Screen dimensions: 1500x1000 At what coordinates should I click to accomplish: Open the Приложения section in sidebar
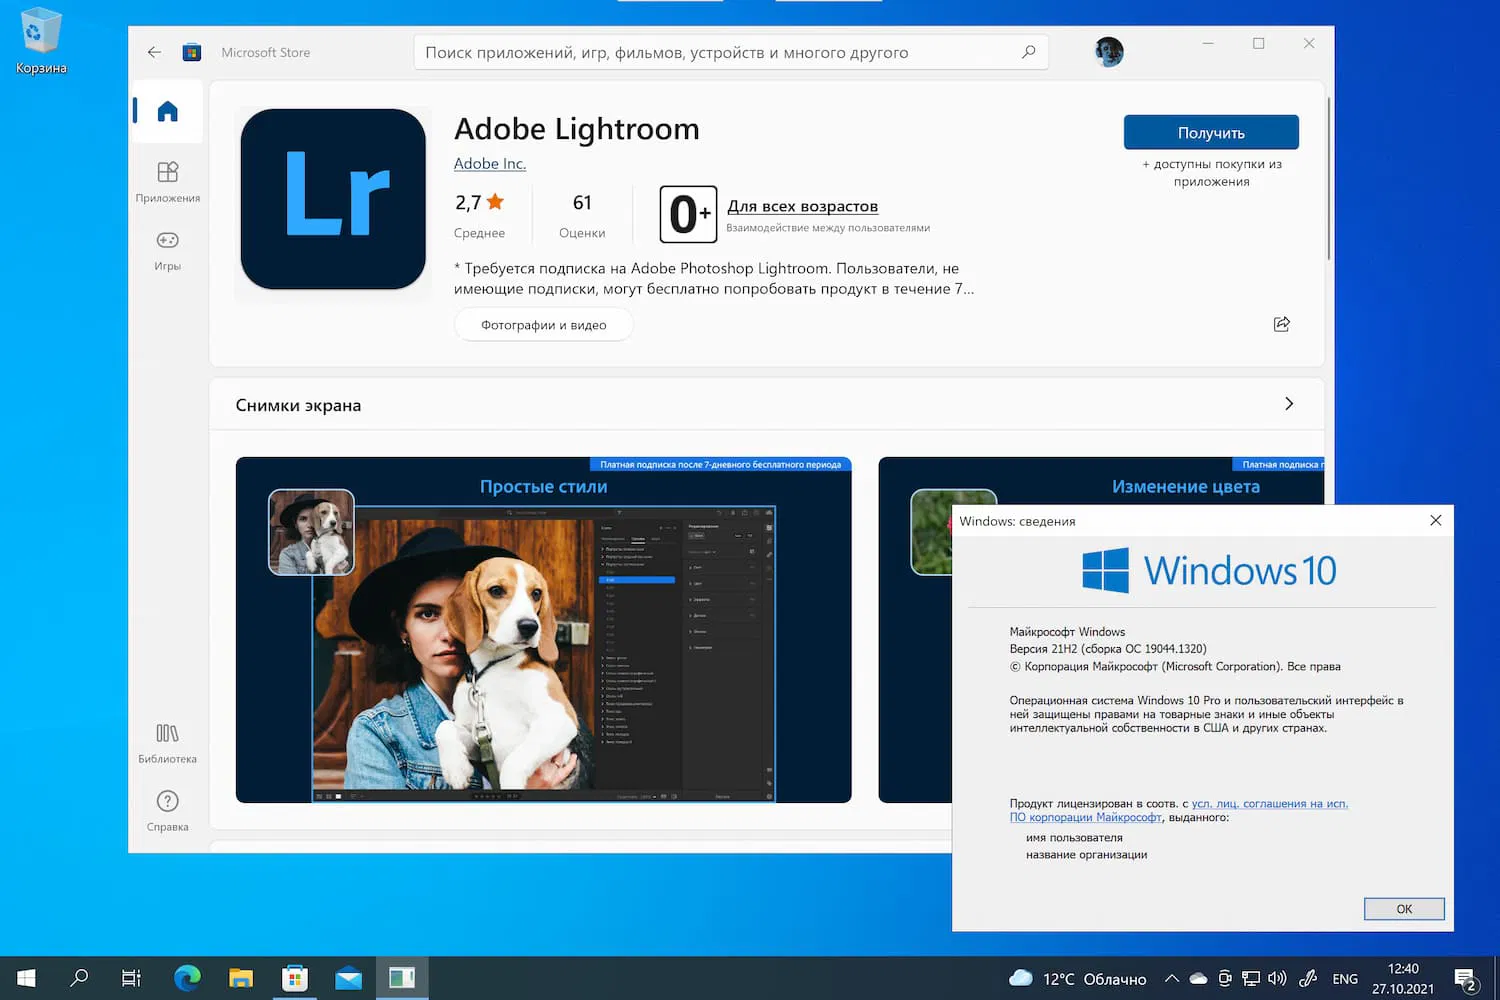tap(168, 182)
